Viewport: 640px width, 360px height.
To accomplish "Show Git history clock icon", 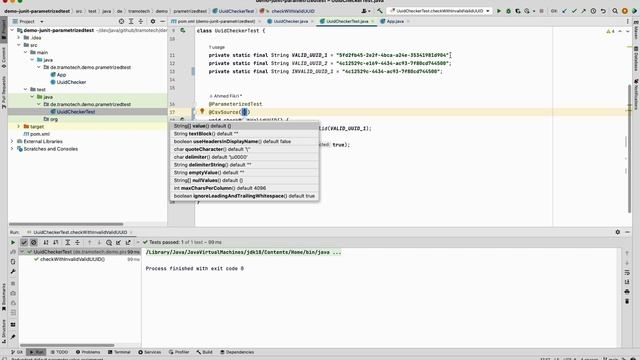I will coord(593,11).
